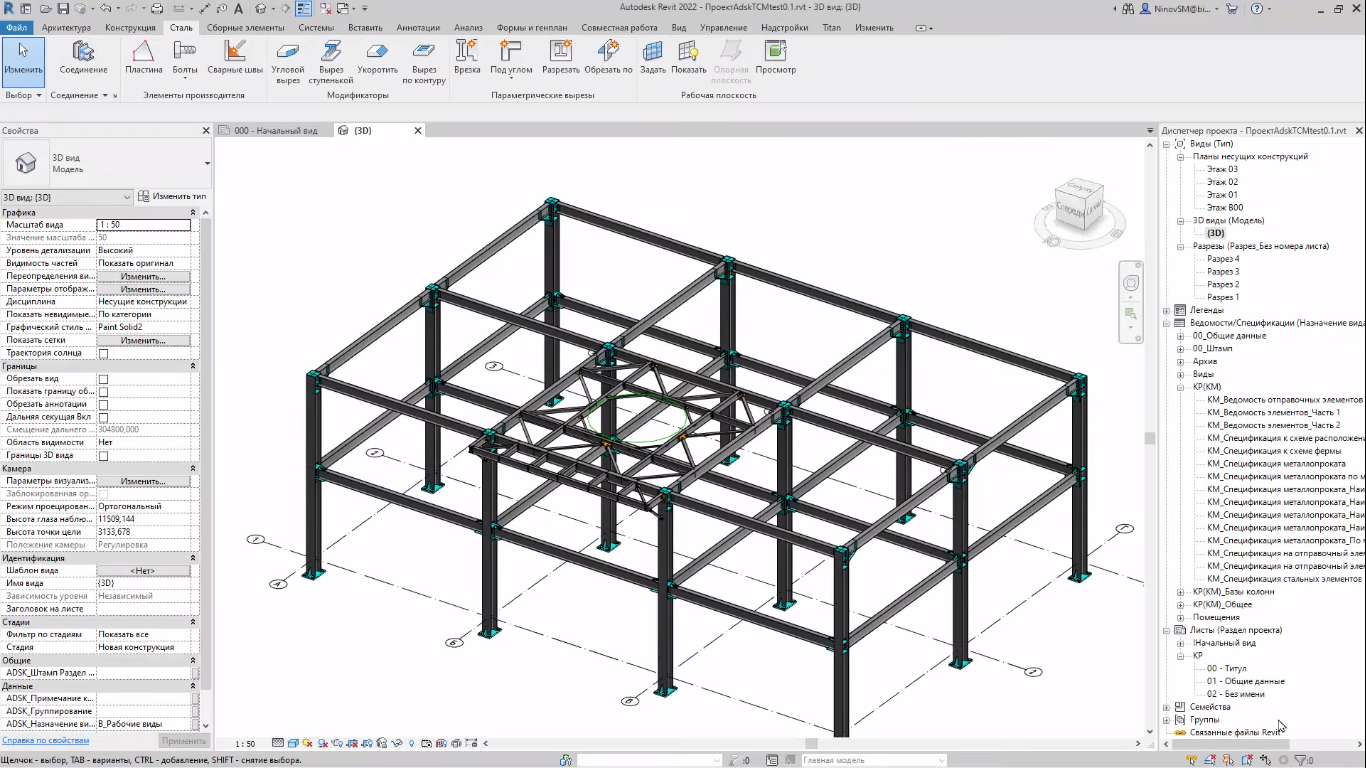Enable Границы 3D вида checkbox
This screenshot has width=1366, height=768.
tap(103, 456)
